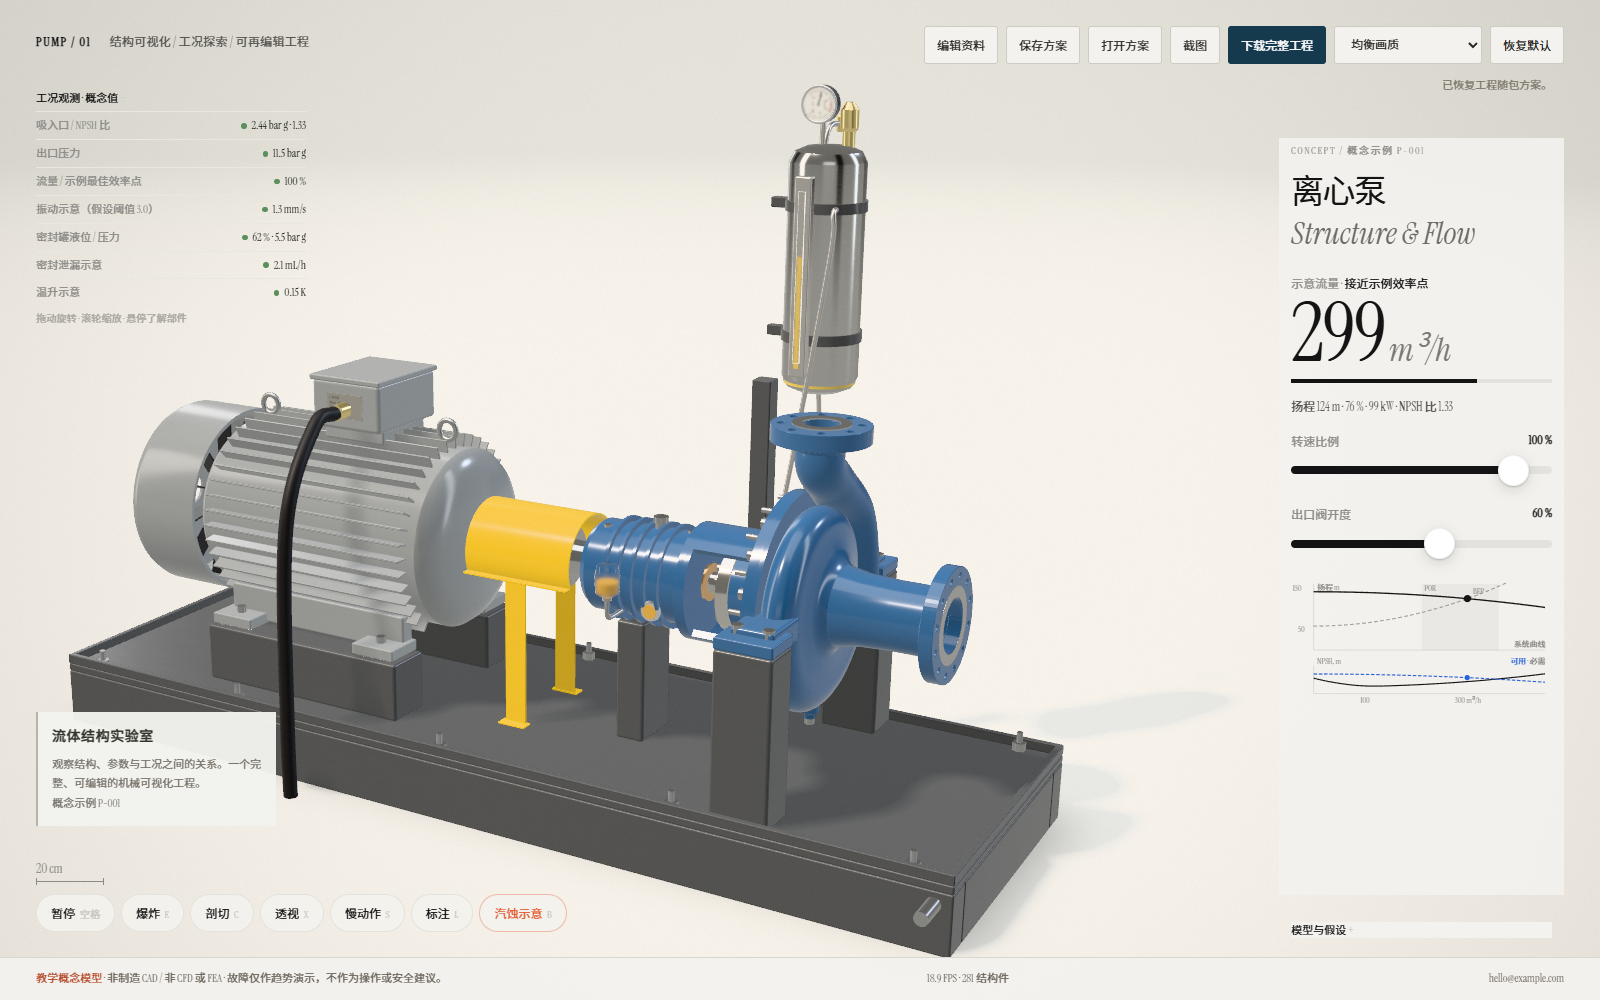Click the 编辑资料 button
This screenshot has height=1000, width=1600.
pos(961,45)
